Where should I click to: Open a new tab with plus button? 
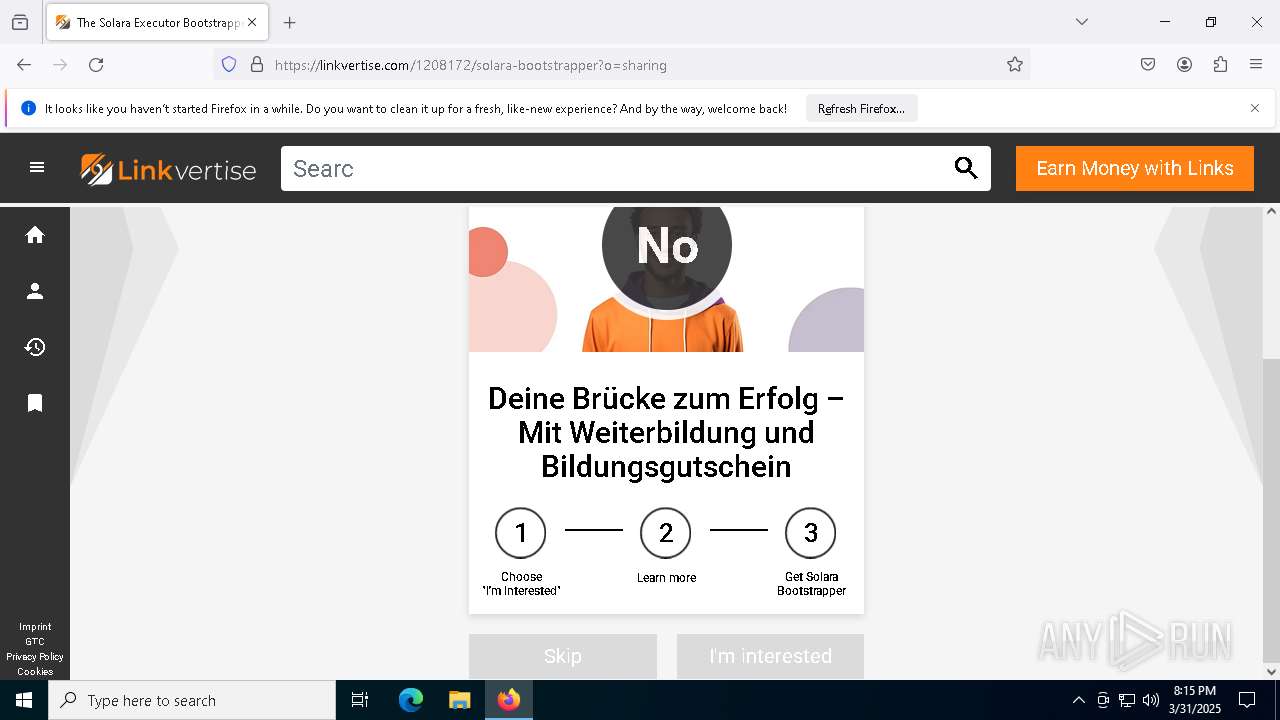pyautogui.click(x=290, y=22)
